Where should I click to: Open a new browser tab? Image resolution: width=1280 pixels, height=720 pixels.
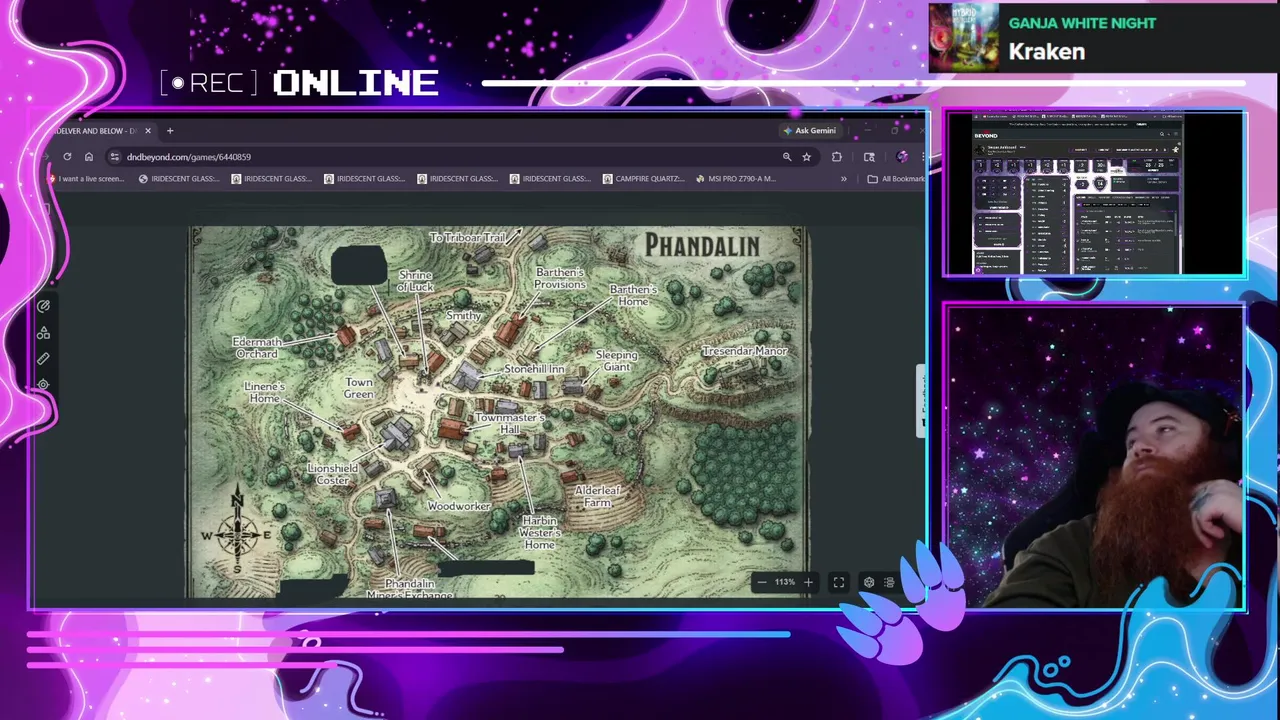pyautogui.click(x=170, y=131)
